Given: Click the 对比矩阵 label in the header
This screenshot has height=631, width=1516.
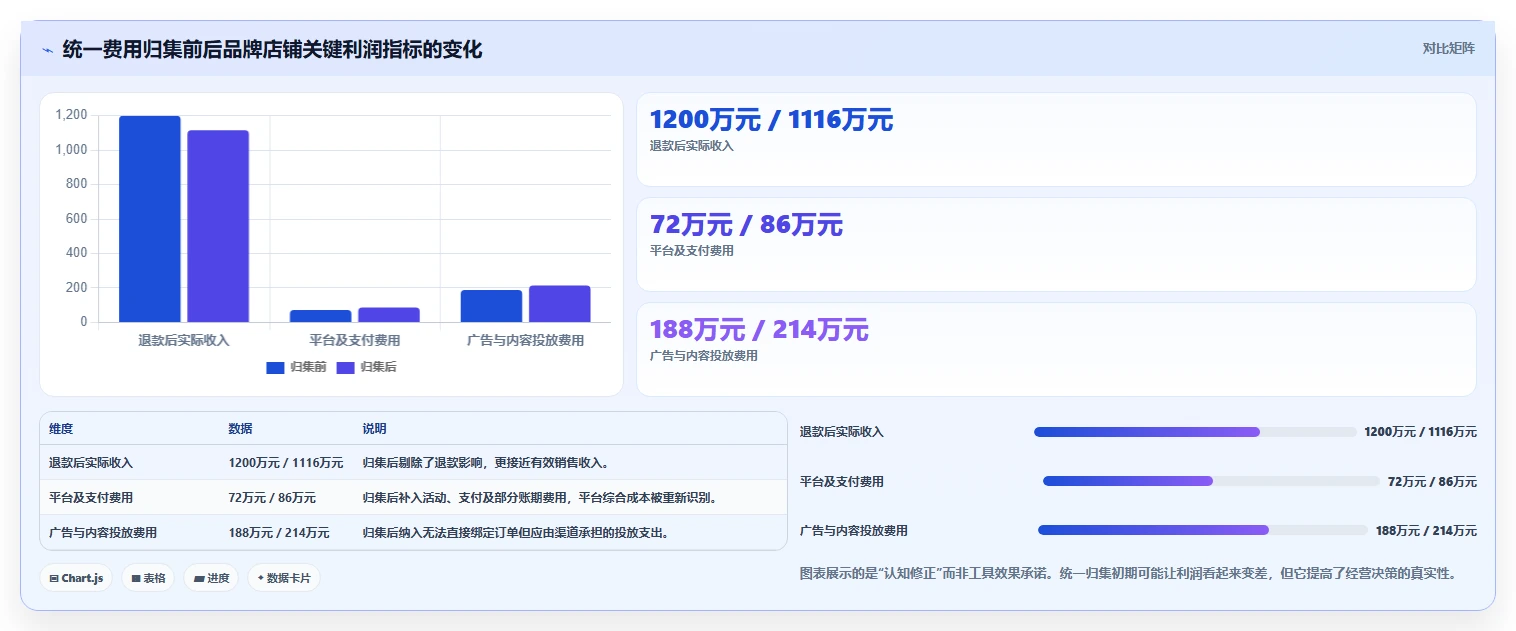Looking at the screenshot, I should 1448,48.
